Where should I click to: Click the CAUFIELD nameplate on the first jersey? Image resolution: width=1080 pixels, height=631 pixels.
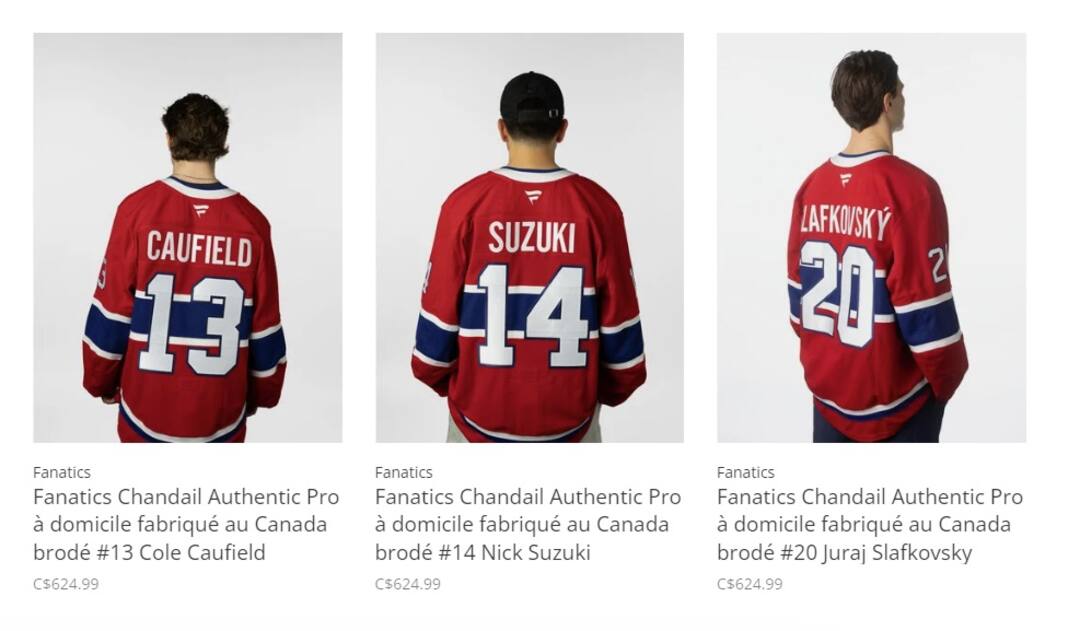(199, 248)
